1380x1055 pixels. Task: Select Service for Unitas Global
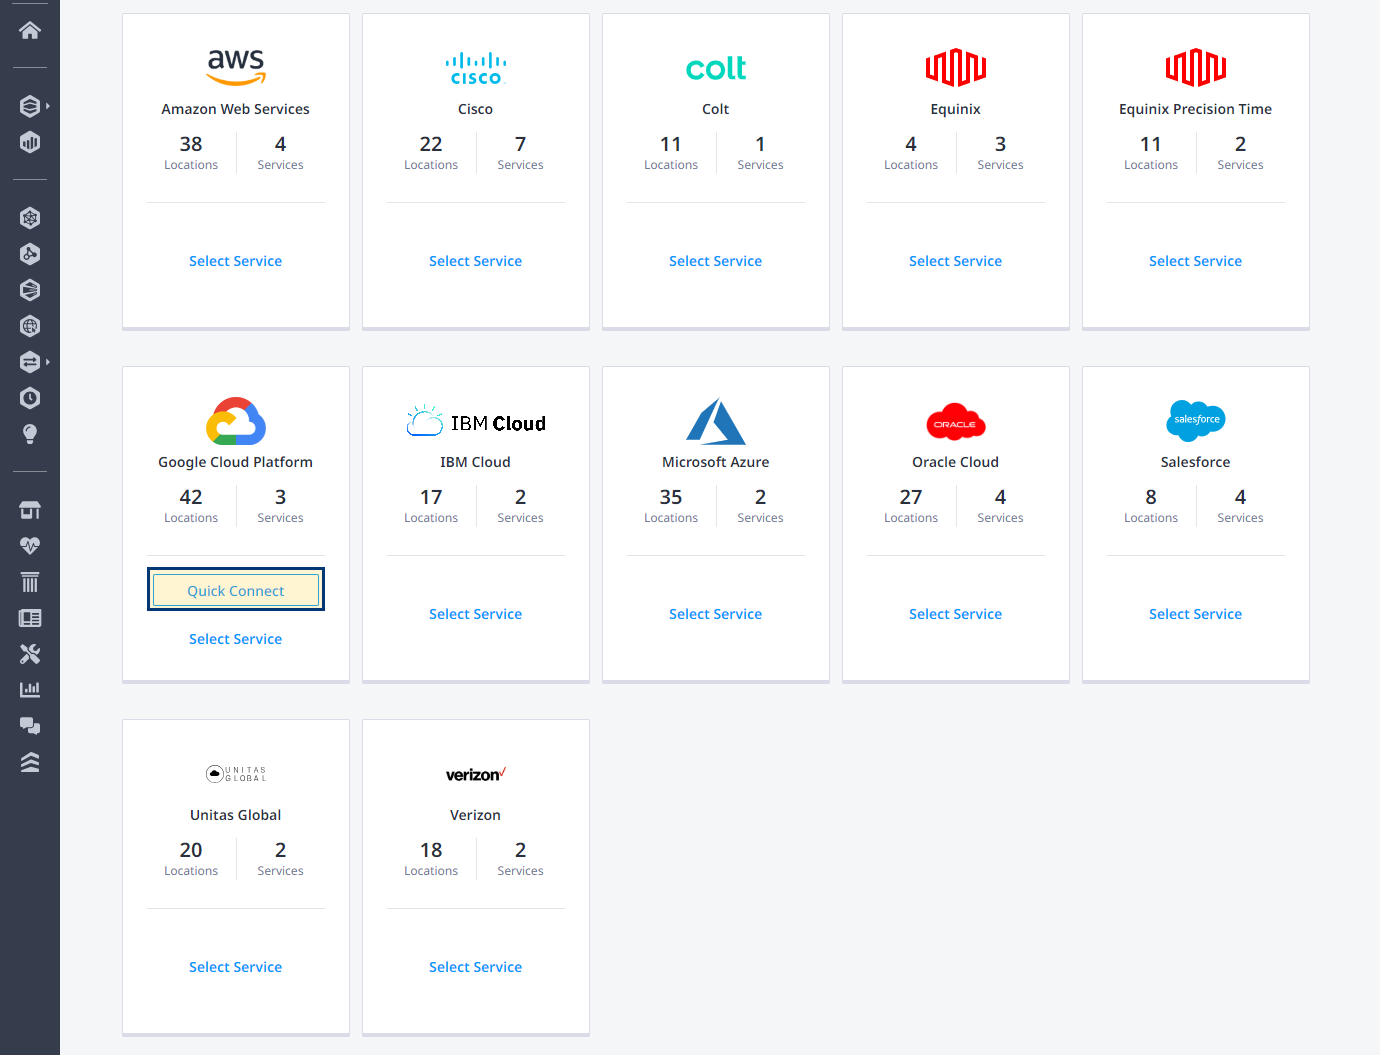point(236,967)
